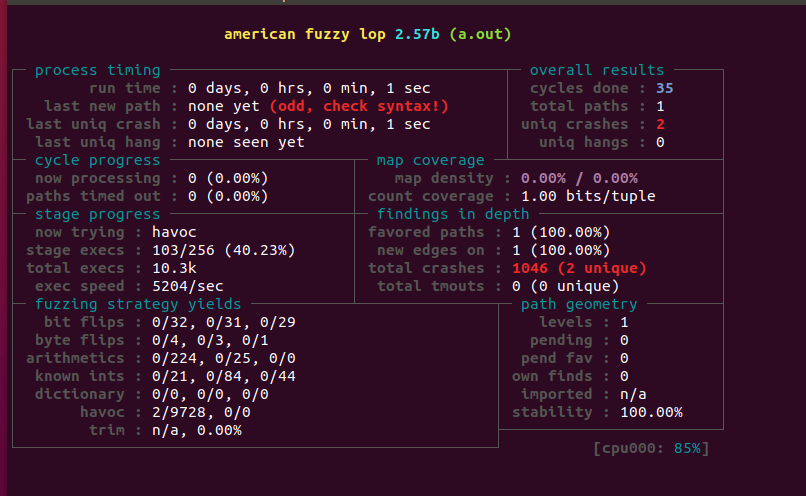Click the cycles done value '35'
This screenshot has height=496, width=806.
(x=664, y=88)
